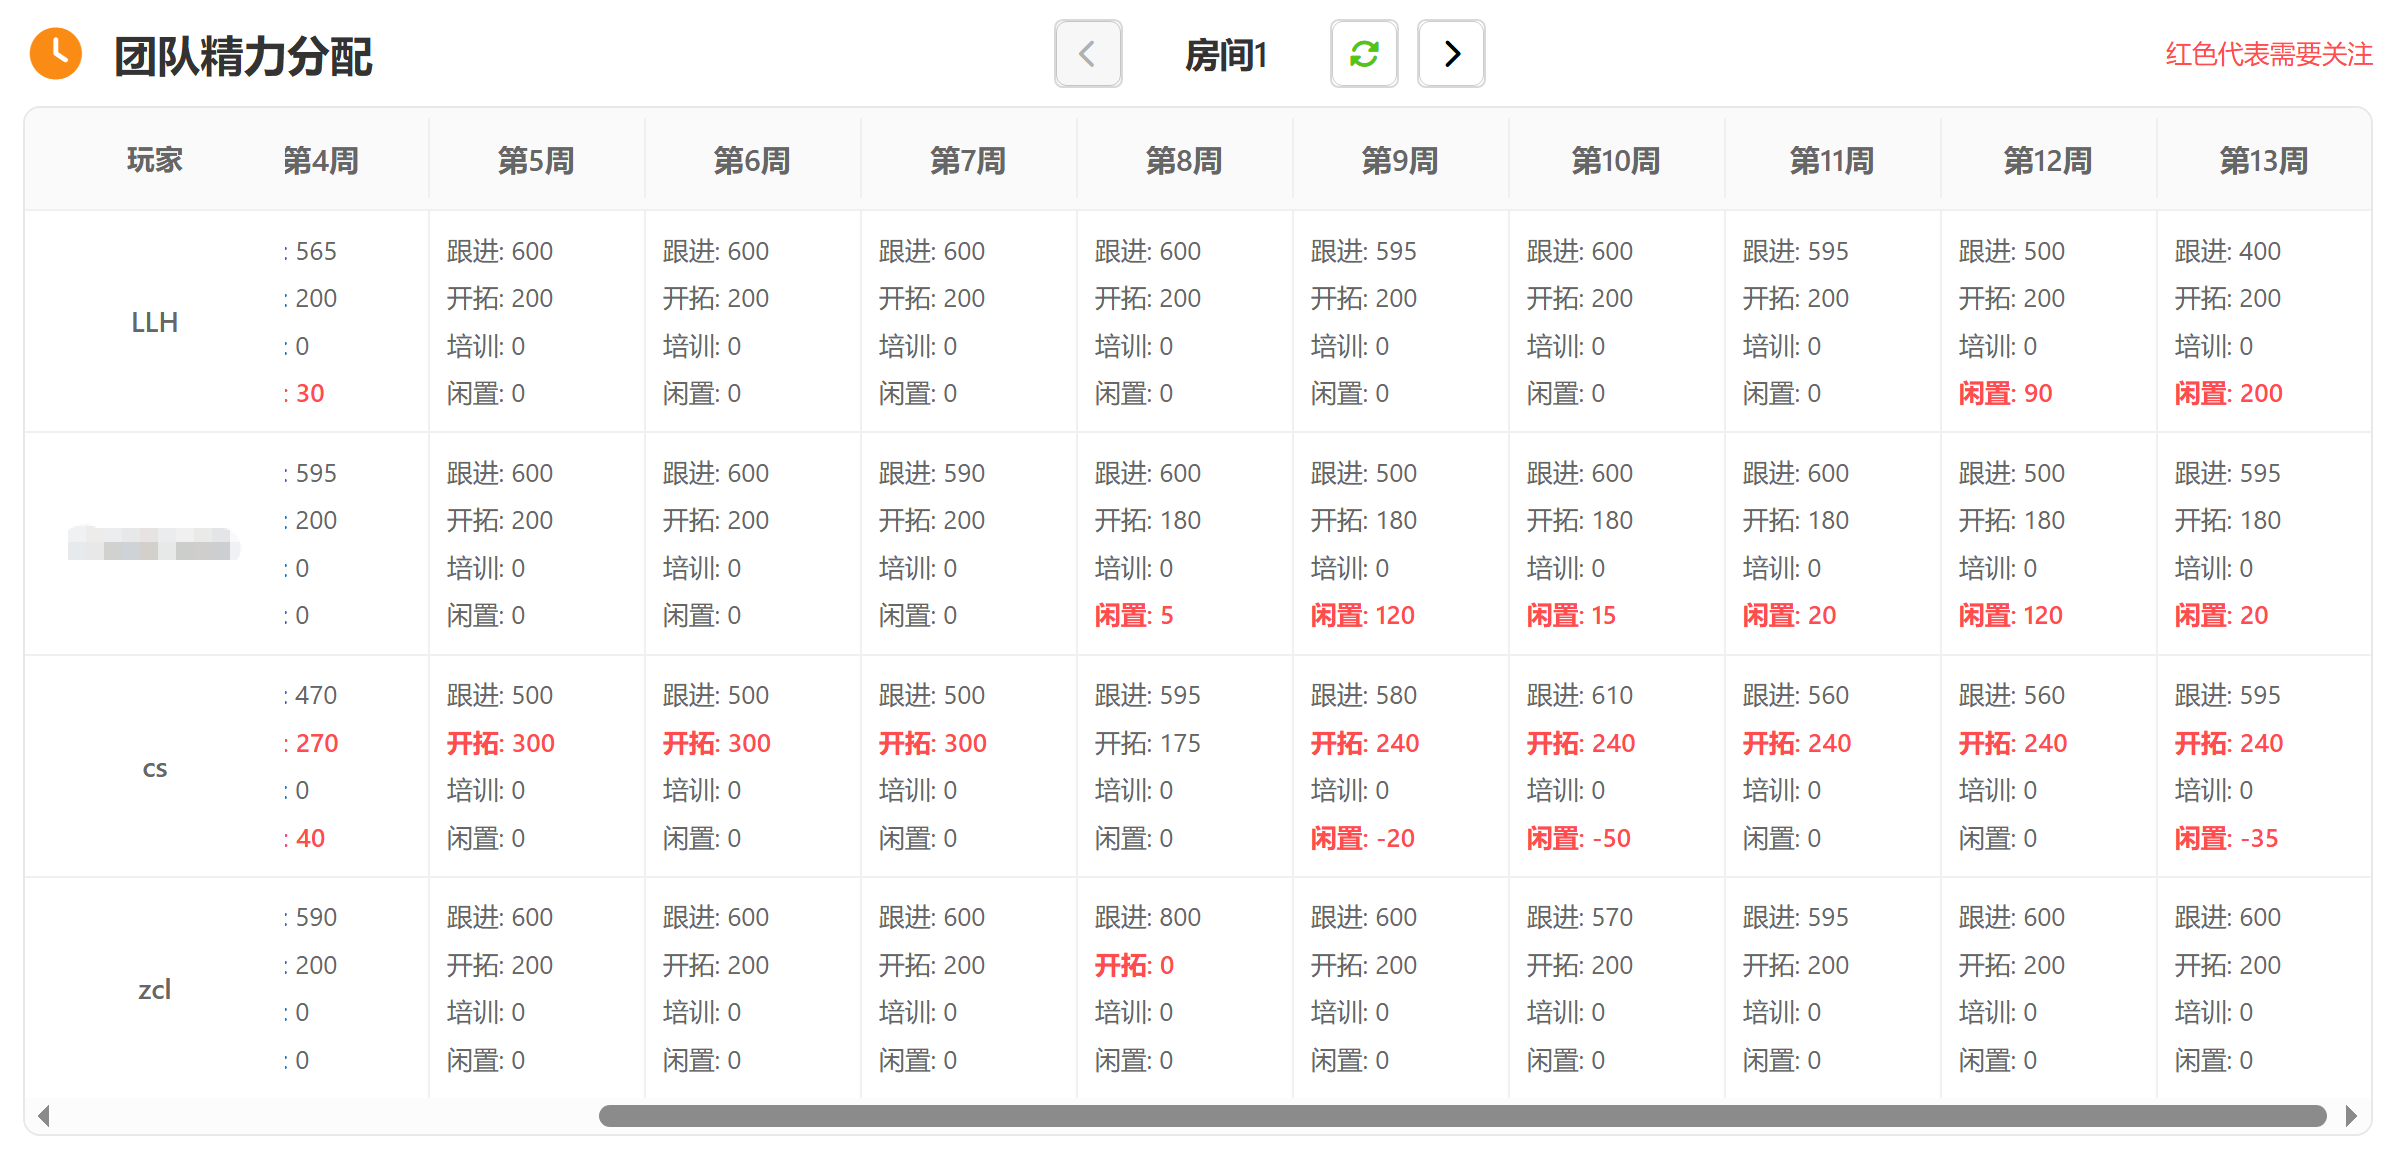Select the 第13周 column header

click(x=2265, y=159)
